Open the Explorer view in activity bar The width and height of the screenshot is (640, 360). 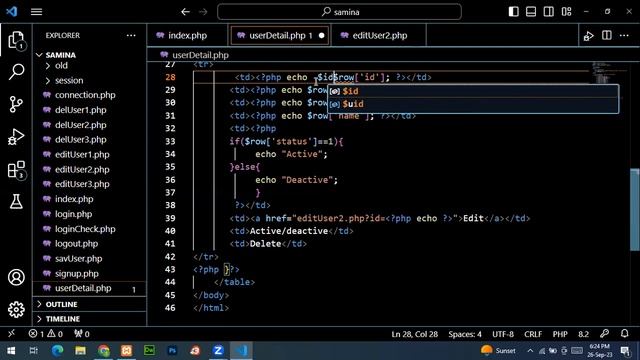pyautogui.click(x=16, y=40)
